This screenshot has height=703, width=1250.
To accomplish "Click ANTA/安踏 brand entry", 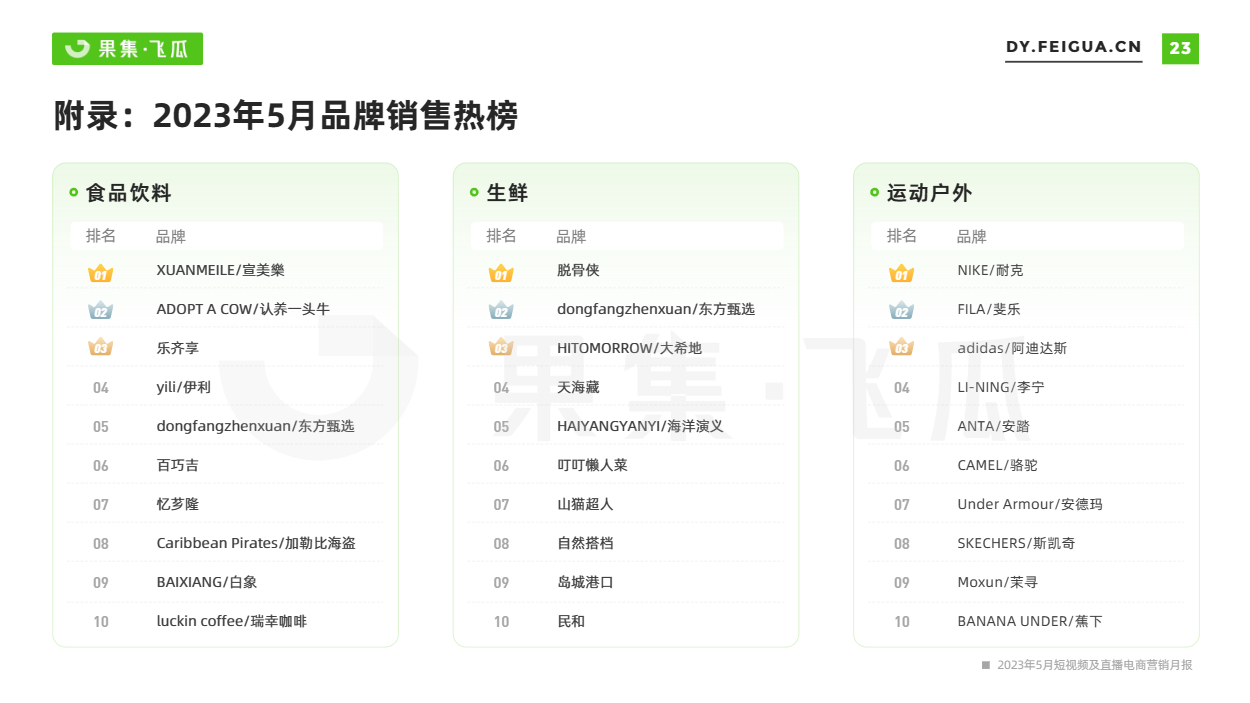I will click(x=993, y=426).
